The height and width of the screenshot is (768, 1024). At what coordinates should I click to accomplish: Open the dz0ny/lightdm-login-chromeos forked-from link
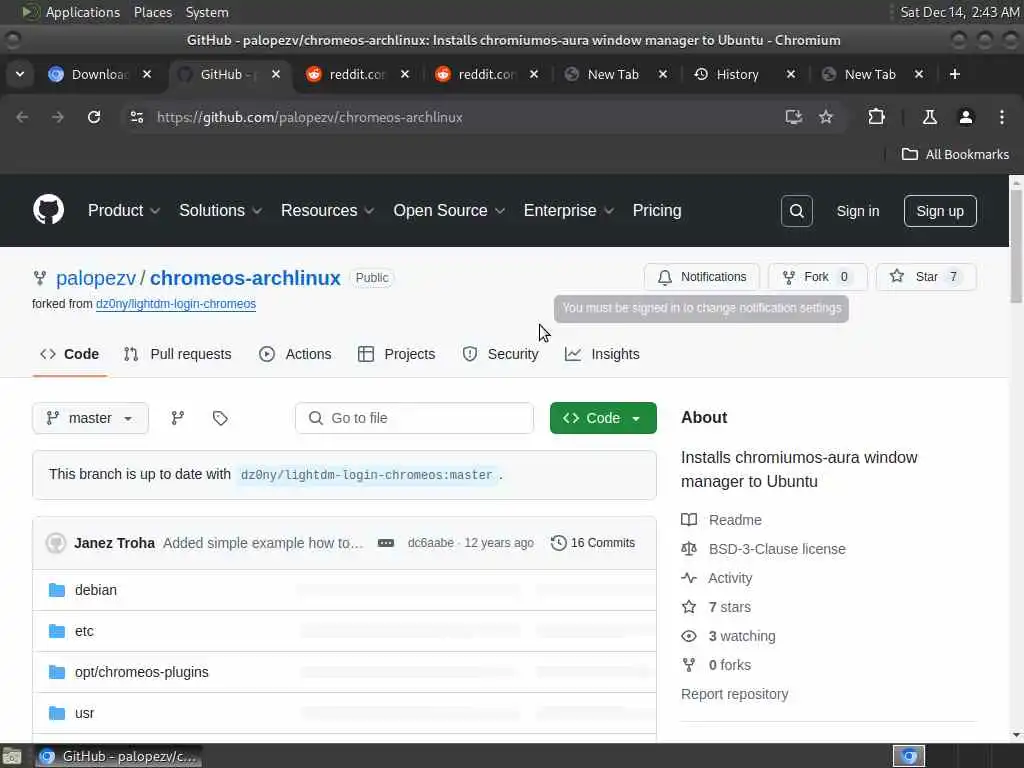coord(176,304)
